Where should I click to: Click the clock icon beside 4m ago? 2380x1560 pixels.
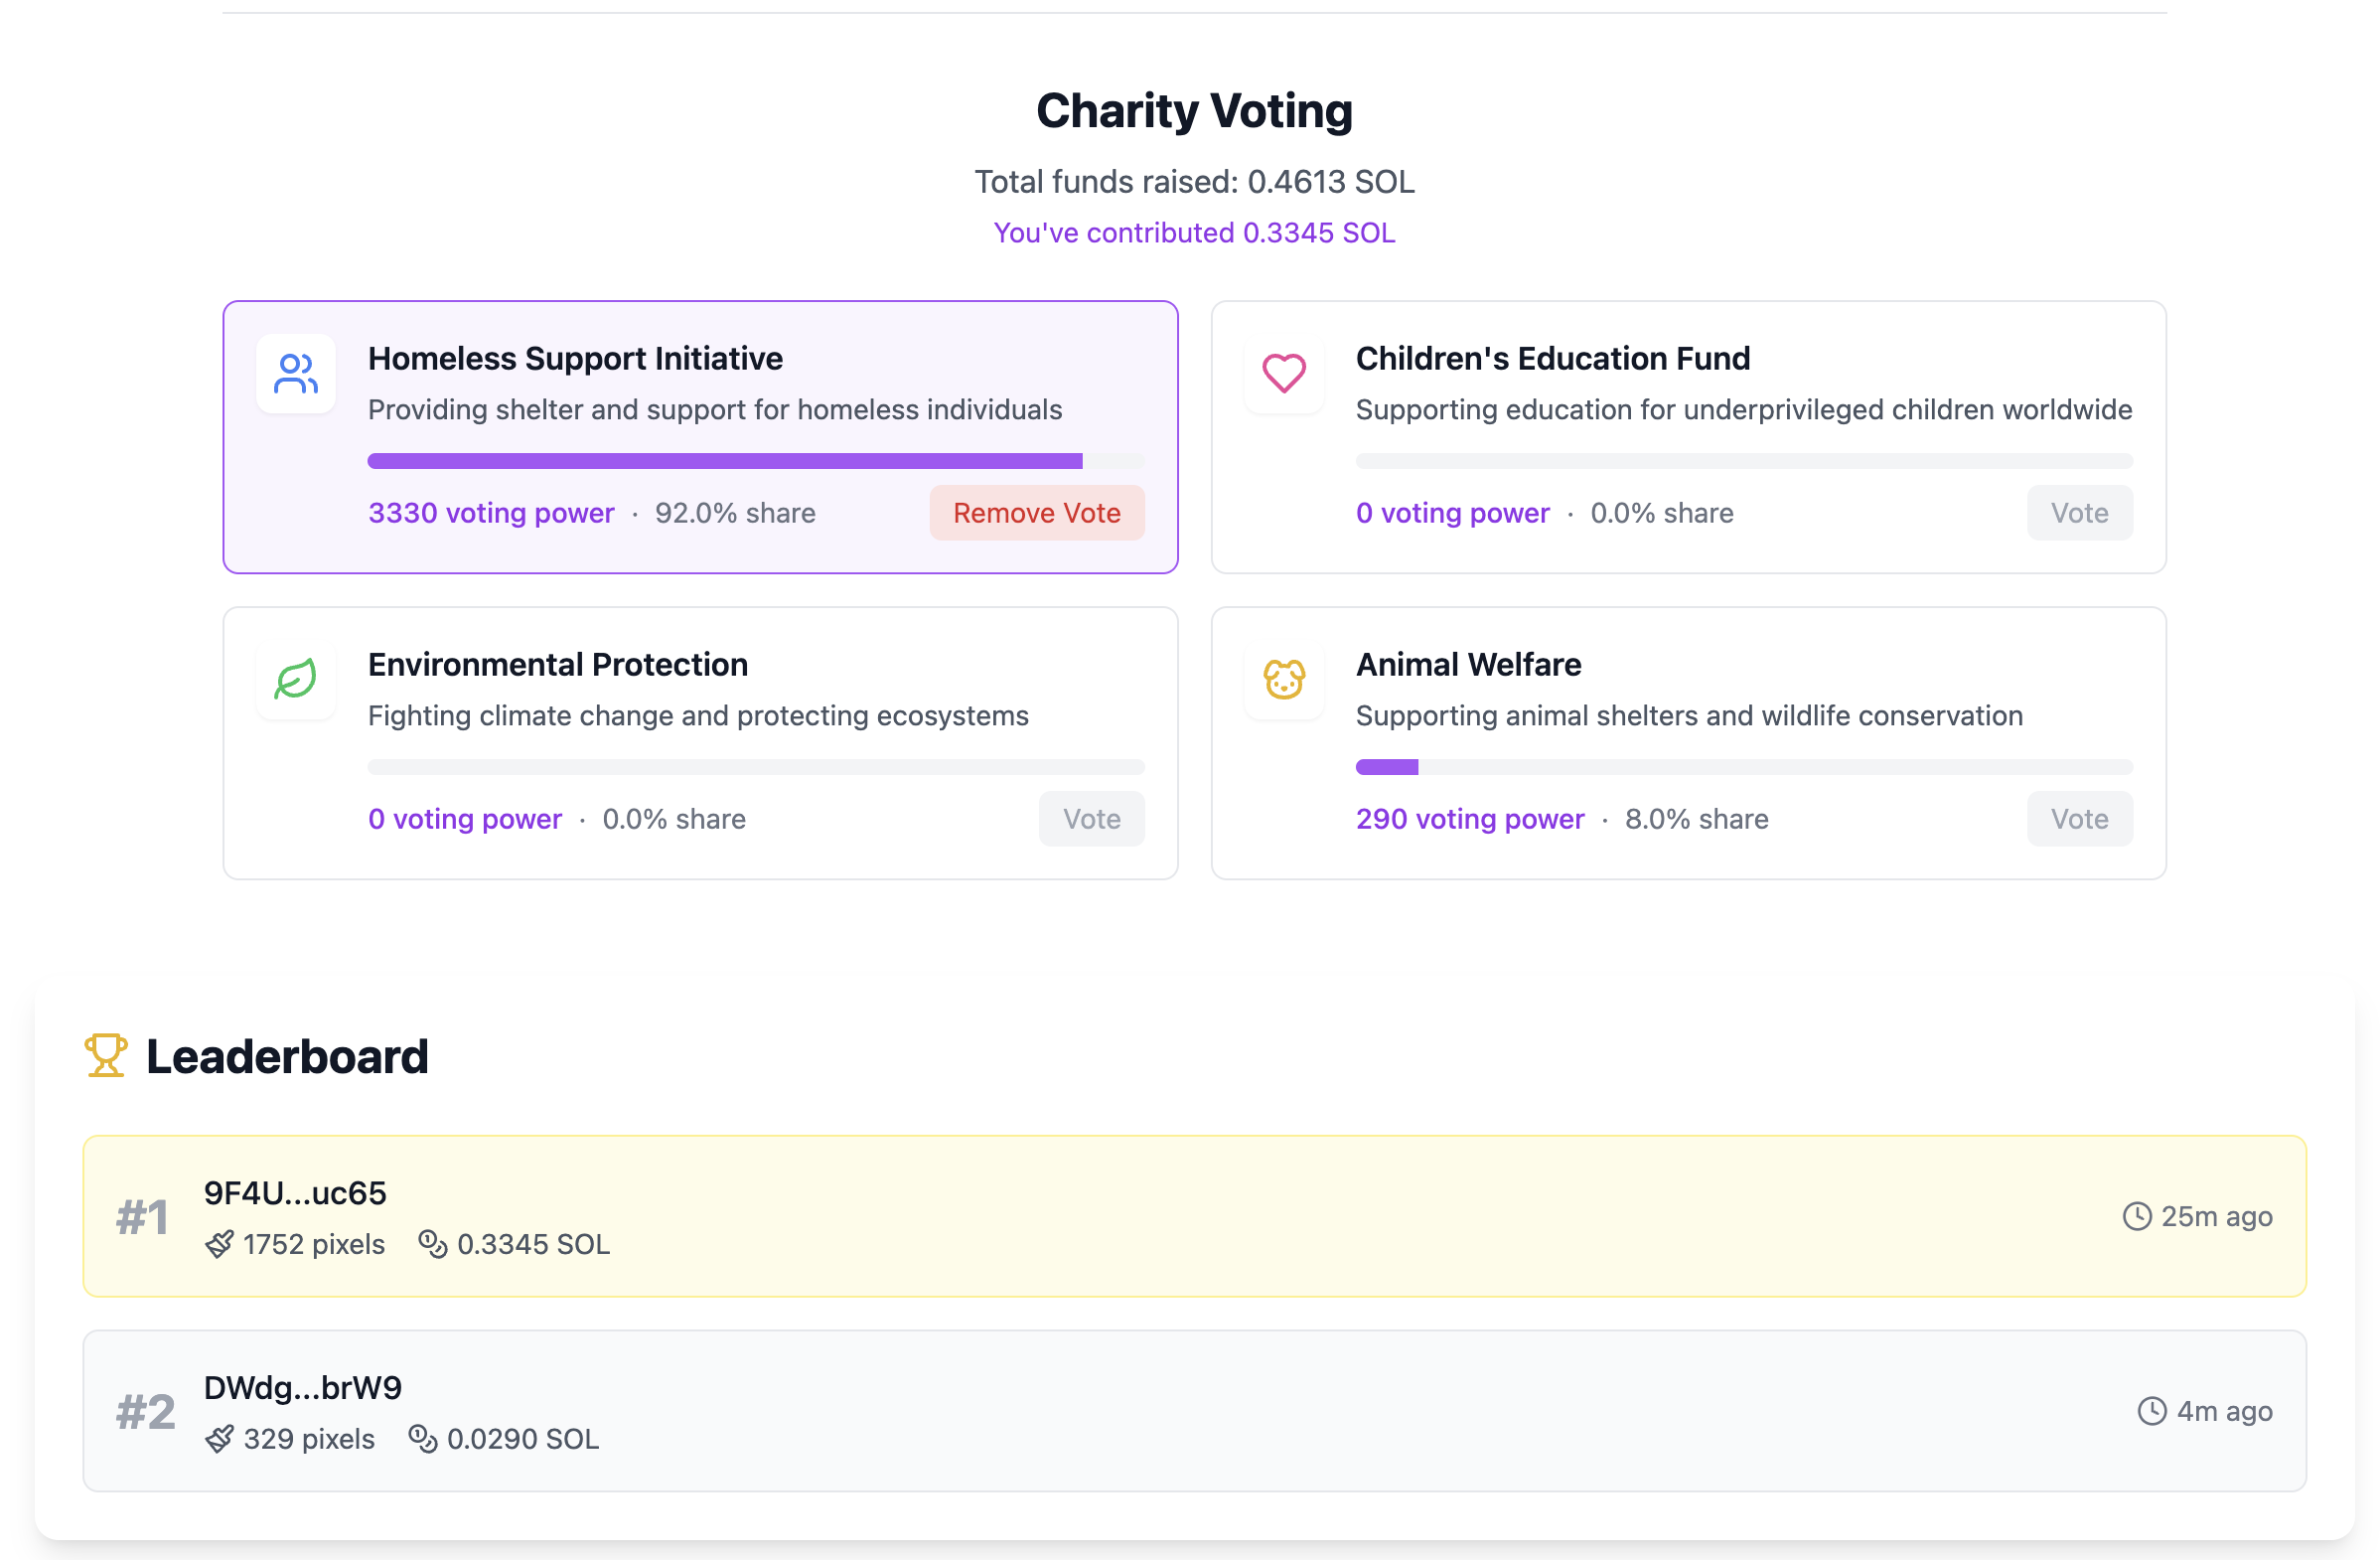coord(2152,1411)
